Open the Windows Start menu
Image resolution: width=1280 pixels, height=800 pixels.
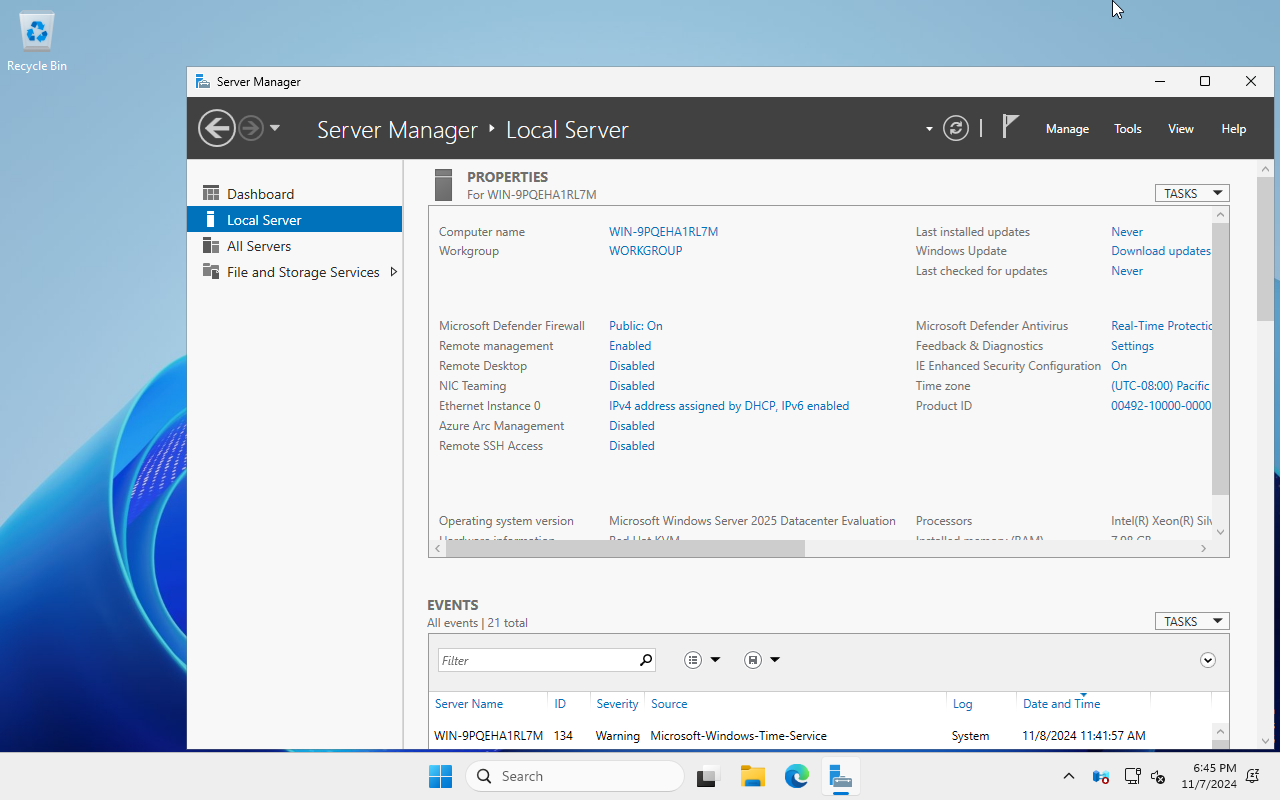click(440, 776)
